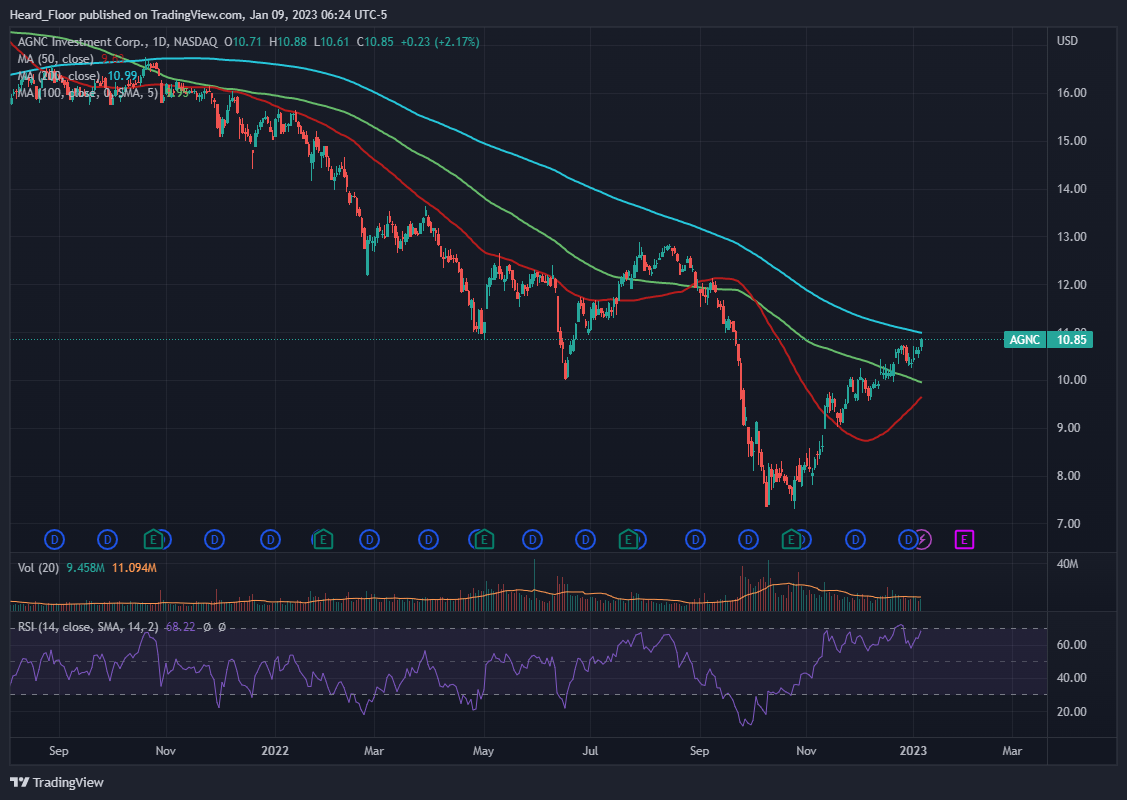Click the dividend marker just before 2022 label
The height and width of the screenshot is (800, 1127).
tap(270, 539)
